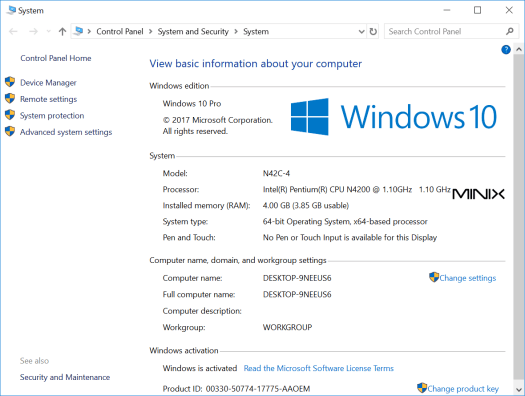Click the shield icon beside Advanced system settings
This screenshot has width=525, height=396.
(x=10, y=131)
